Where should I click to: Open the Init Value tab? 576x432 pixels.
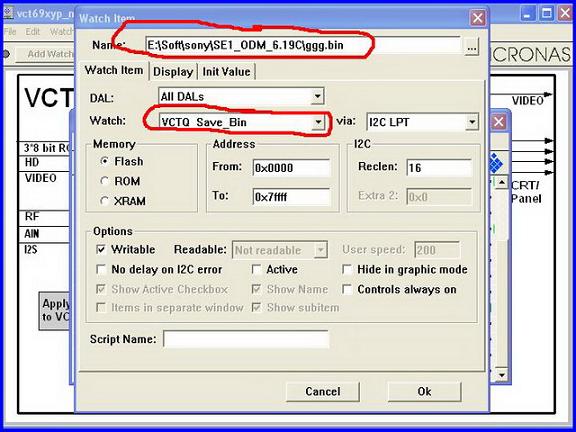226,72
